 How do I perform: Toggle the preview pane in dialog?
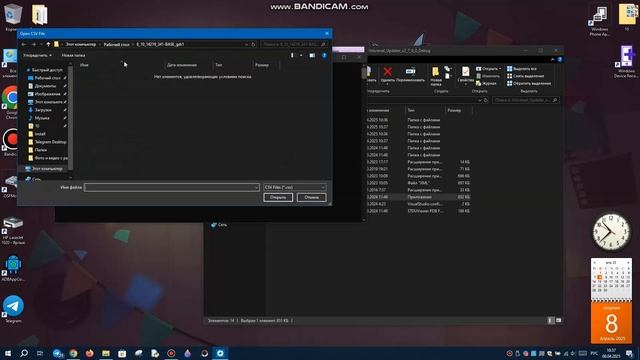pos(312,55)
